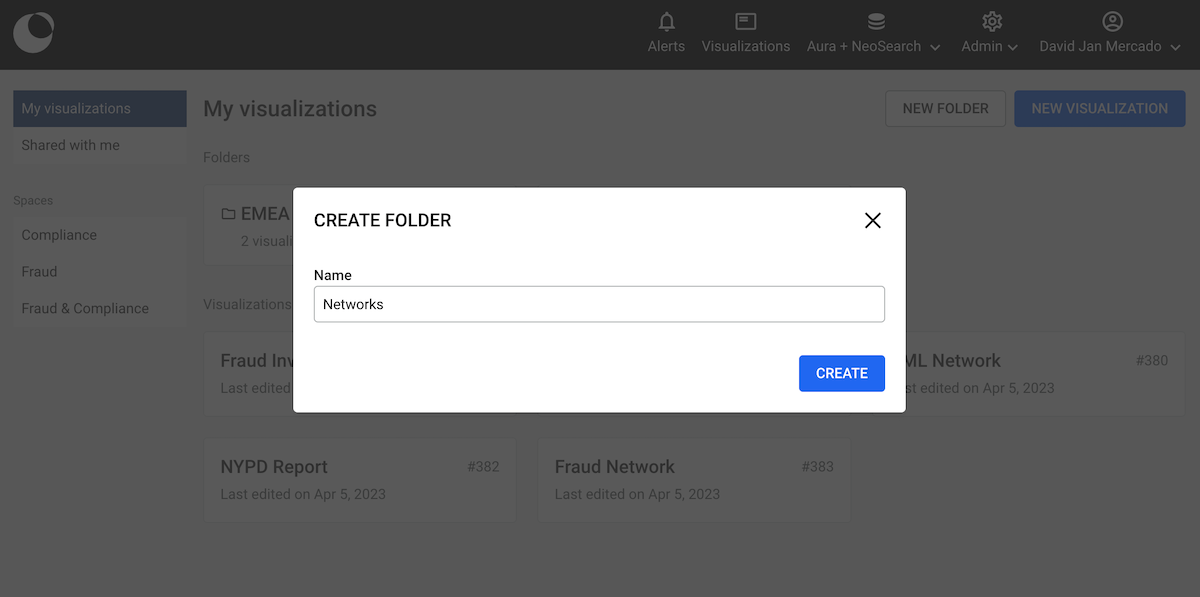The width and height of the screenshot is (1200, 597).
Task: Click the user profile avatar icon
Action: [1112, 22]
